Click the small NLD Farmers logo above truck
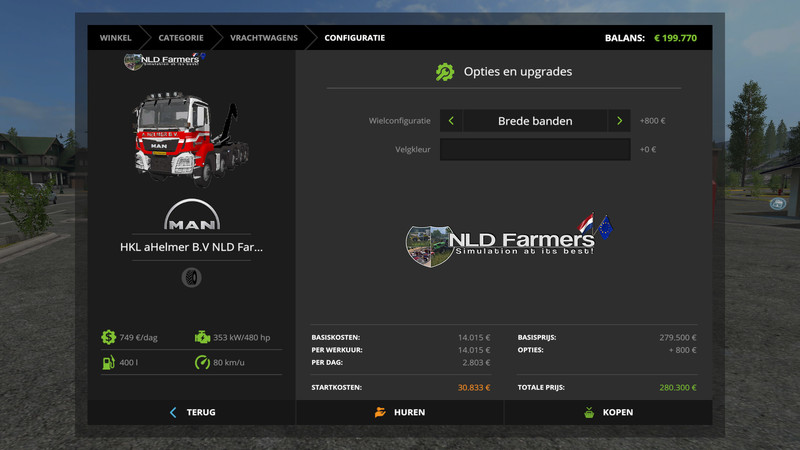 (x=164, y=62)
